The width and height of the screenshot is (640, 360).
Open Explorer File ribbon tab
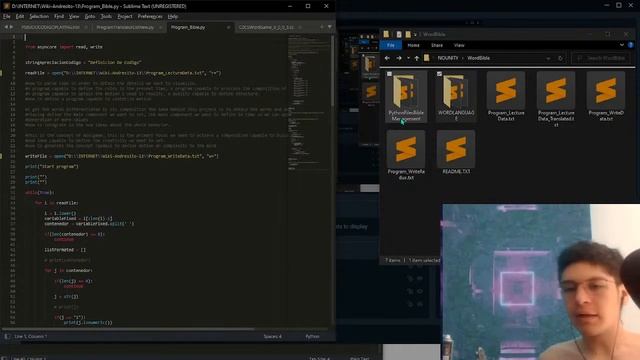(391, 45)
